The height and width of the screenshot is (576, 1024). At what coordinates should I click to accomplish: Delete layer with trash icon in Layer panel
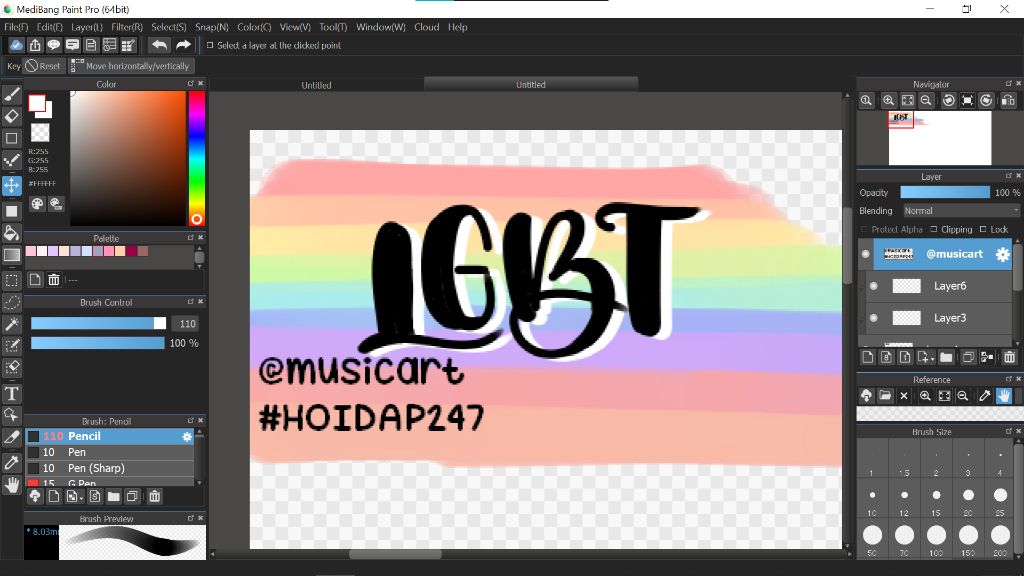point(1010,357)
